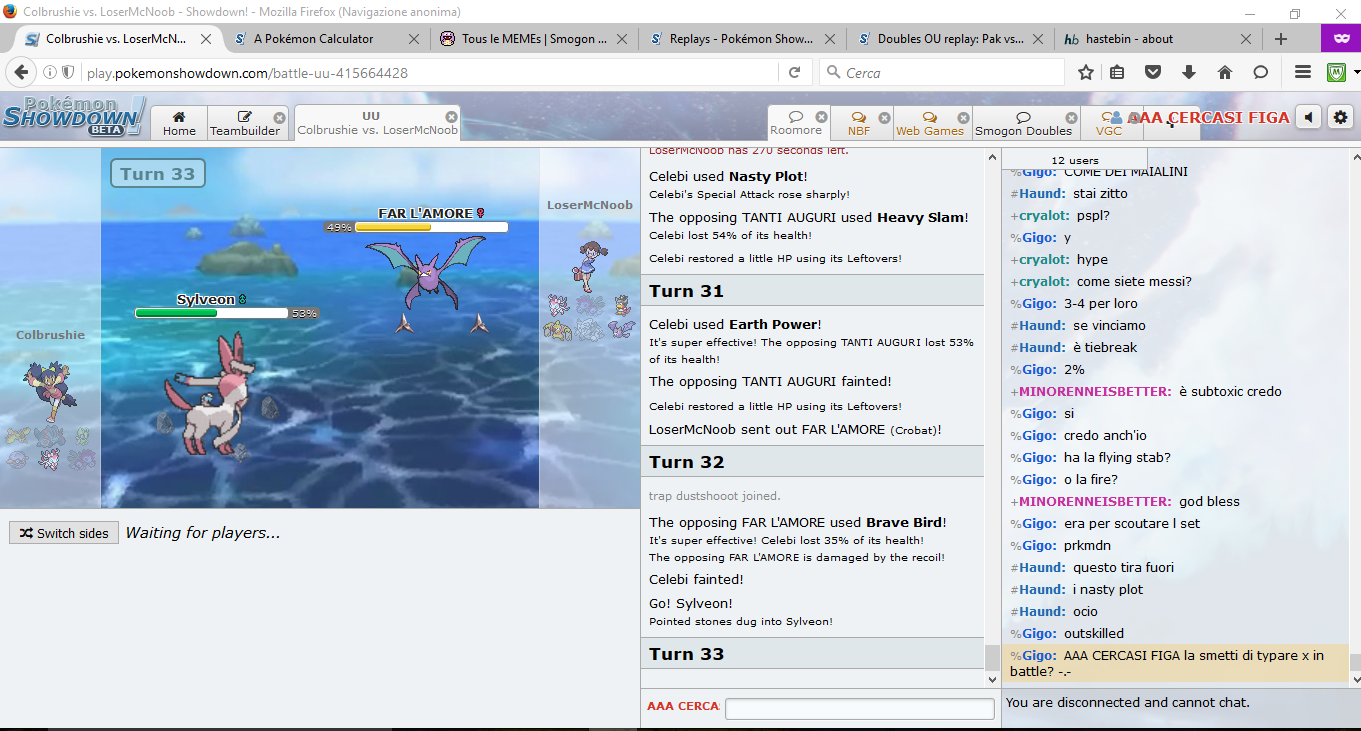Open the Smogon Doubles room tab
Screen dimensions: 1361x731
[x=1023, y=123]
